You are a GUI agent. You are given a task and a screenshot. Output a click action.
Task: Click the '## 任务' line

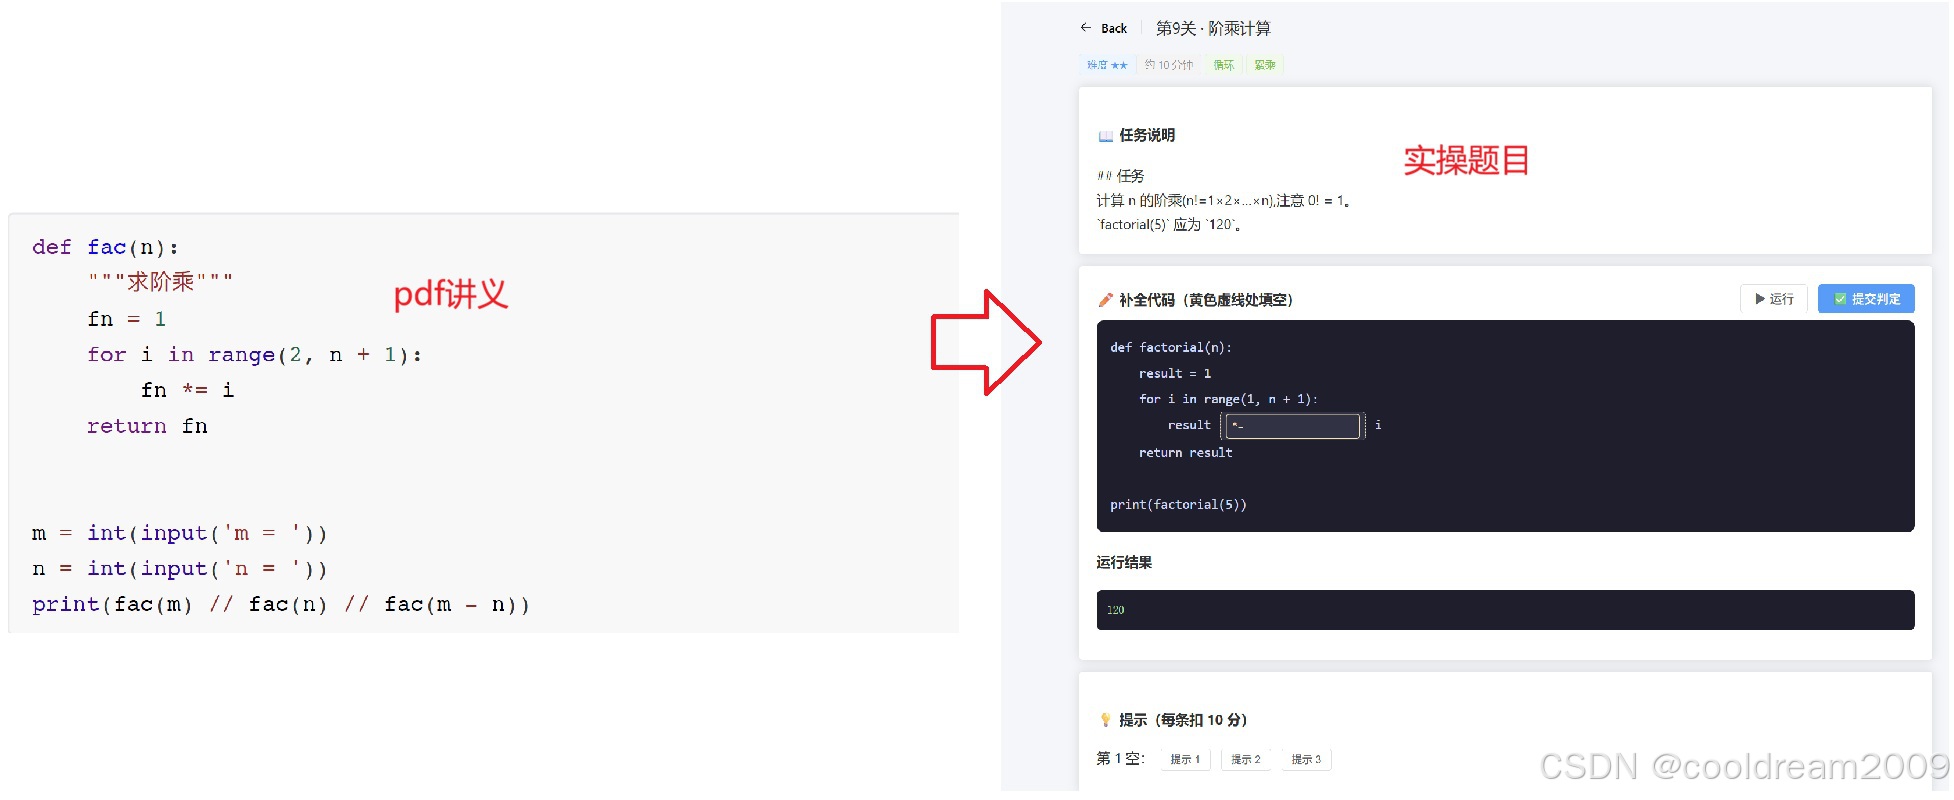point(1120,176)
